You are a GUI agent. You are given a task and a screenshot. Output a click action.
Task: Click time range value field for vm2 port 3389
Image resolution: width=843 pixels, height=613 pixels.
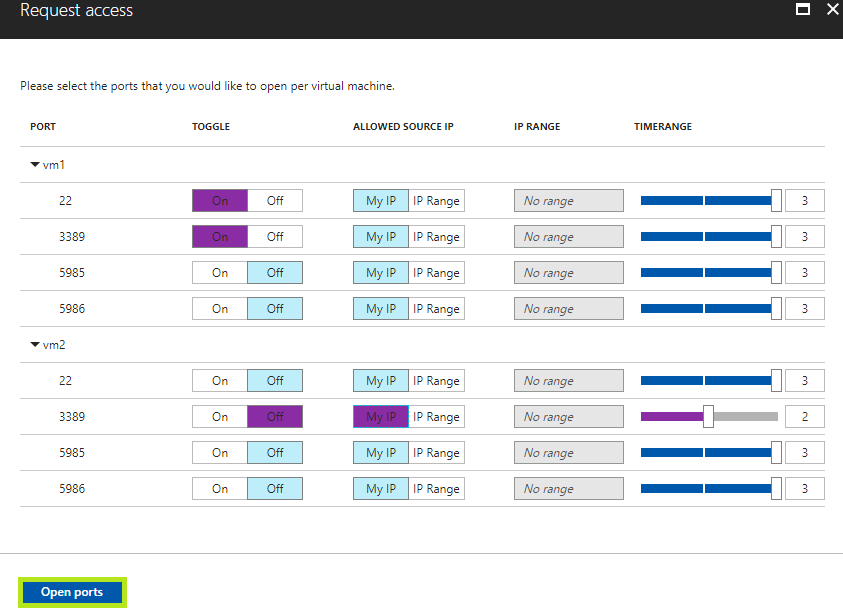pos(804,417)
